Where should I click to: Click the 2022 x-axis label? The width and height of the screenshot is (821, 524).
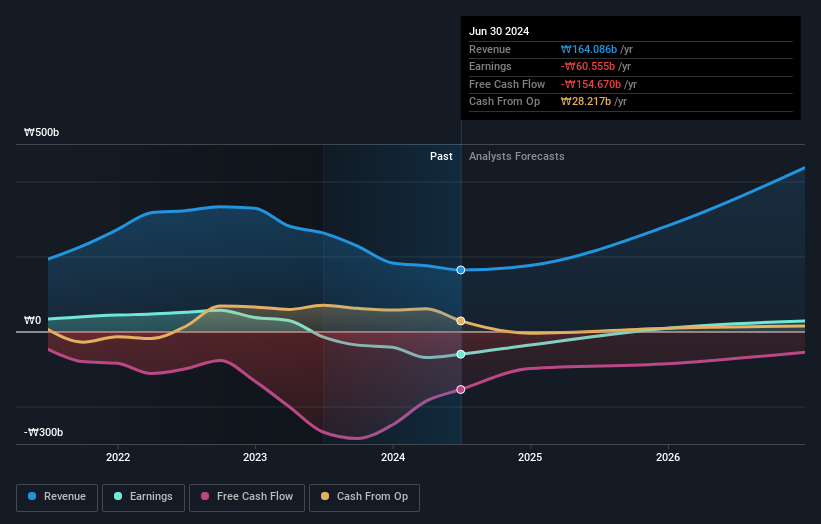(118, 458)
